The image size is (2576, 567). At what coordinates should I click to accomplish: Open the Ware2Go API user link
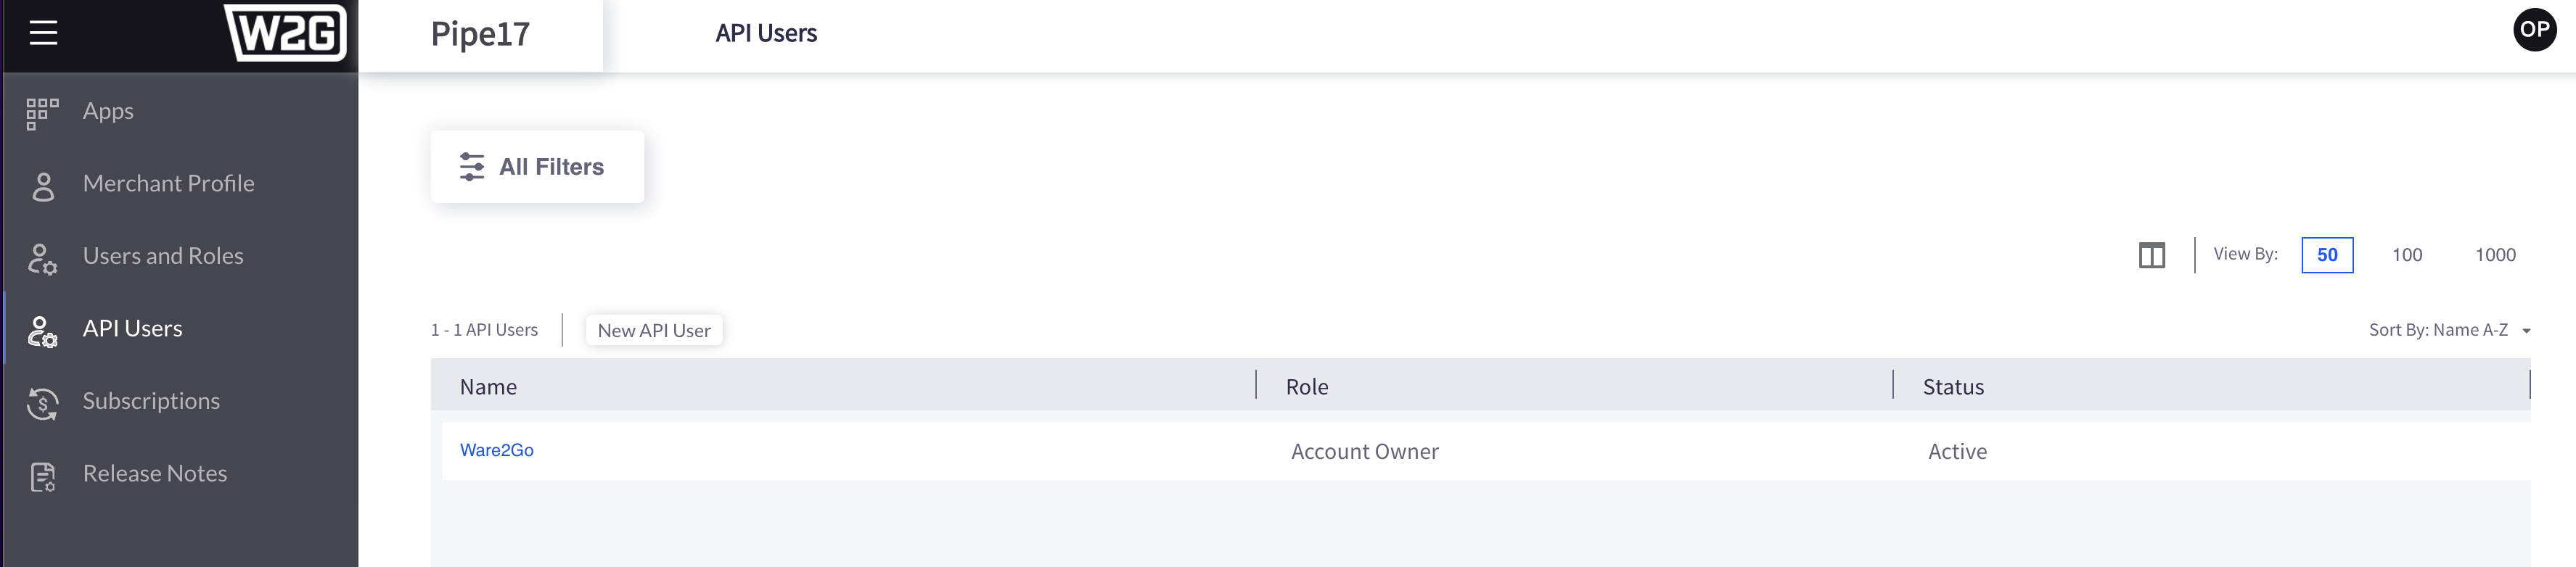(496, 450)
